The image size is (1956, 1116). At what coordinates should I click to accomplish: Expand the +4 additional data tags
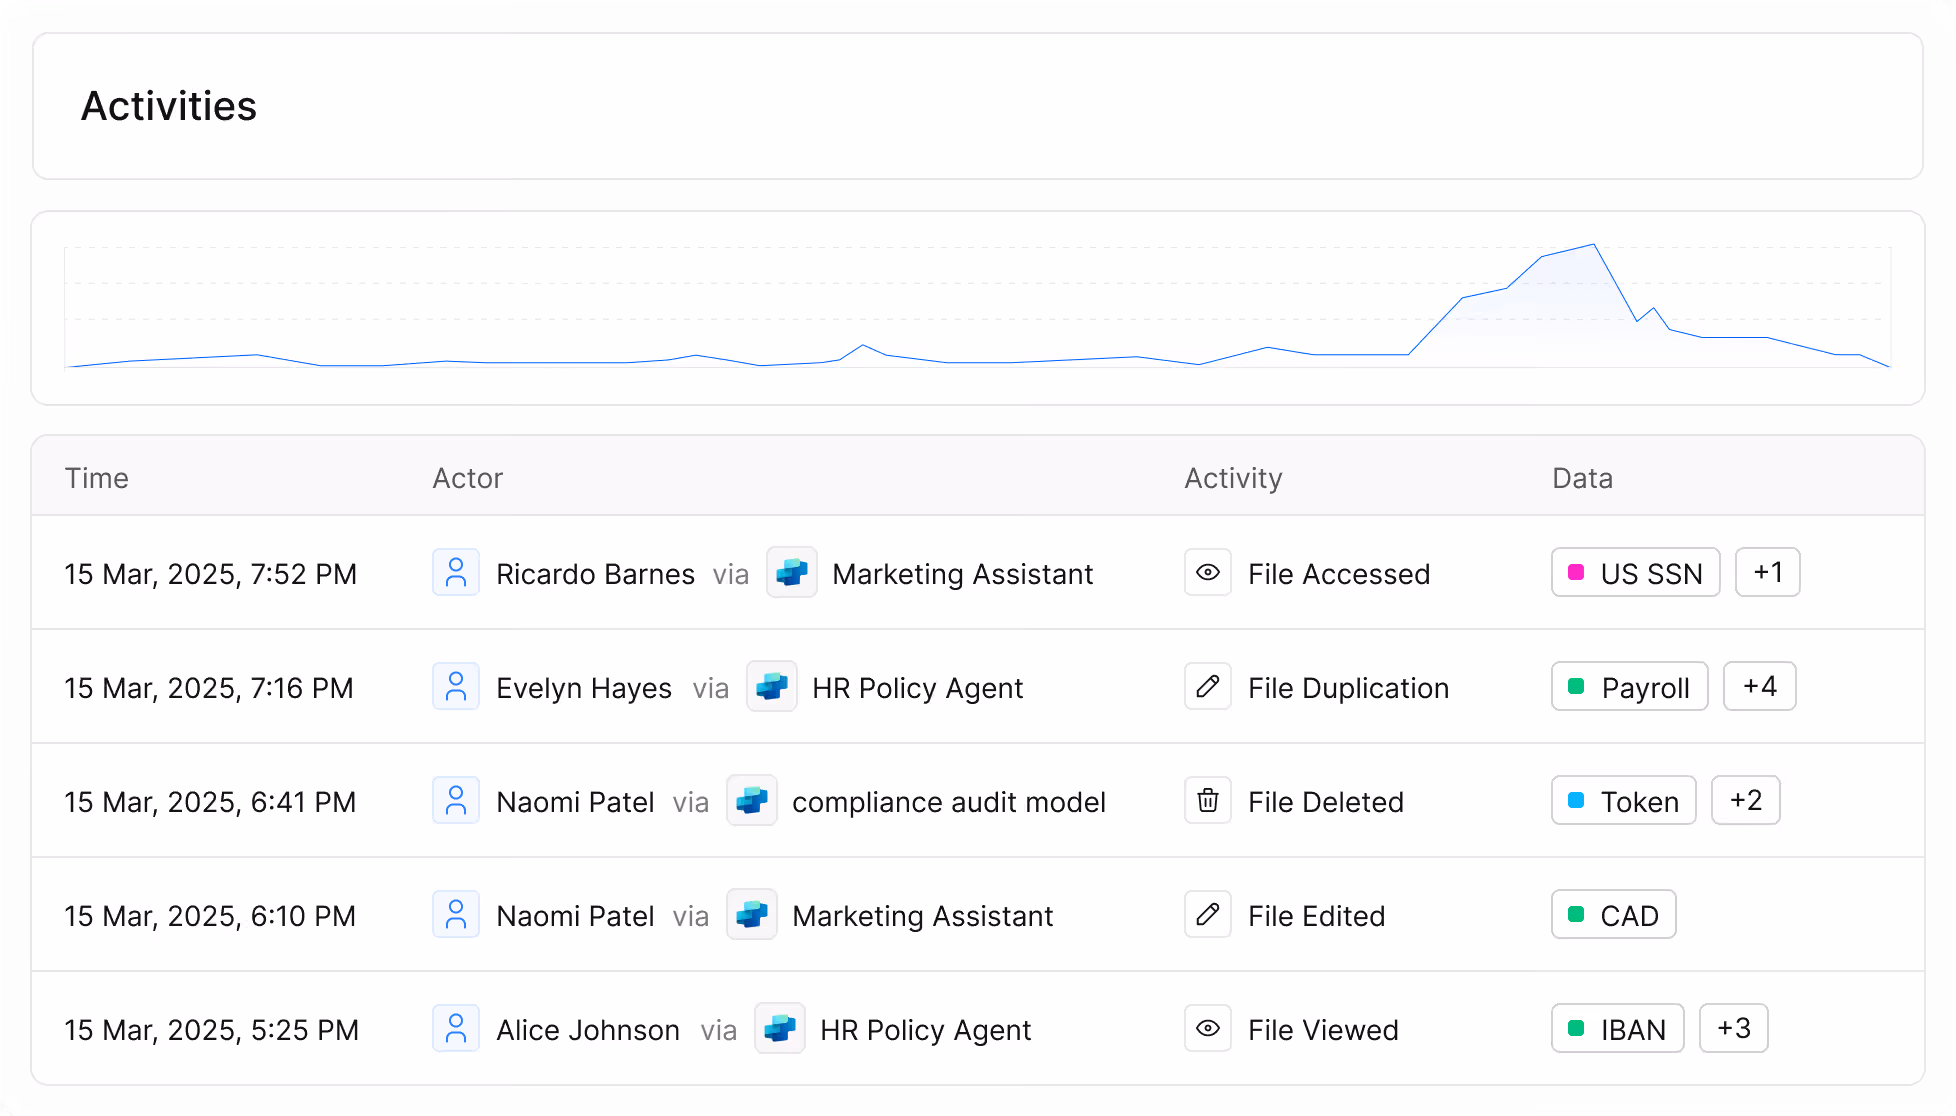pyautogui.click(x=1760, y=687)
